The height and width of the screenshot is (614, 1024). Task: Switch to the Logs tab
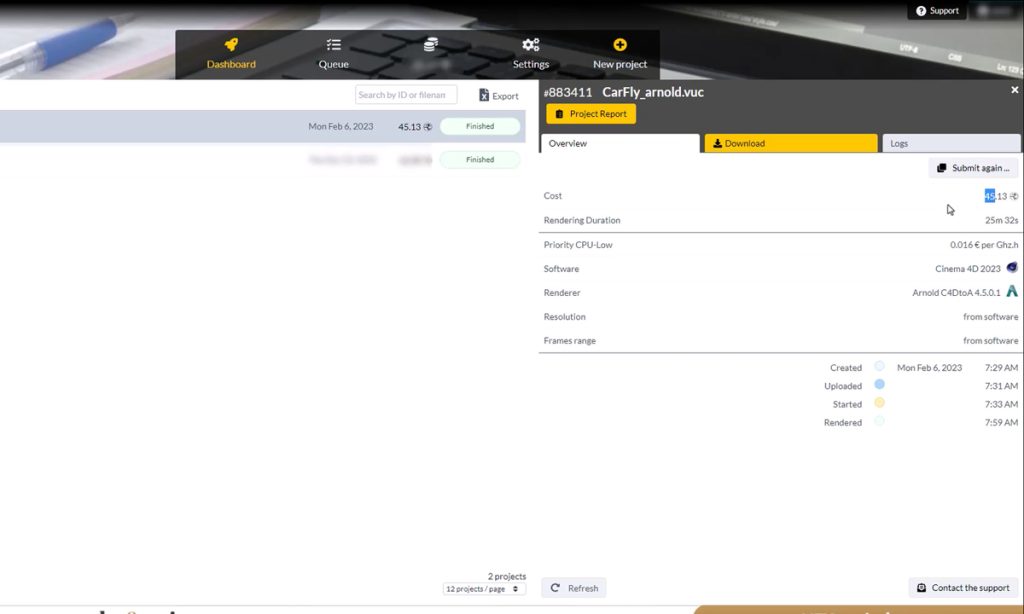[951, 144]
